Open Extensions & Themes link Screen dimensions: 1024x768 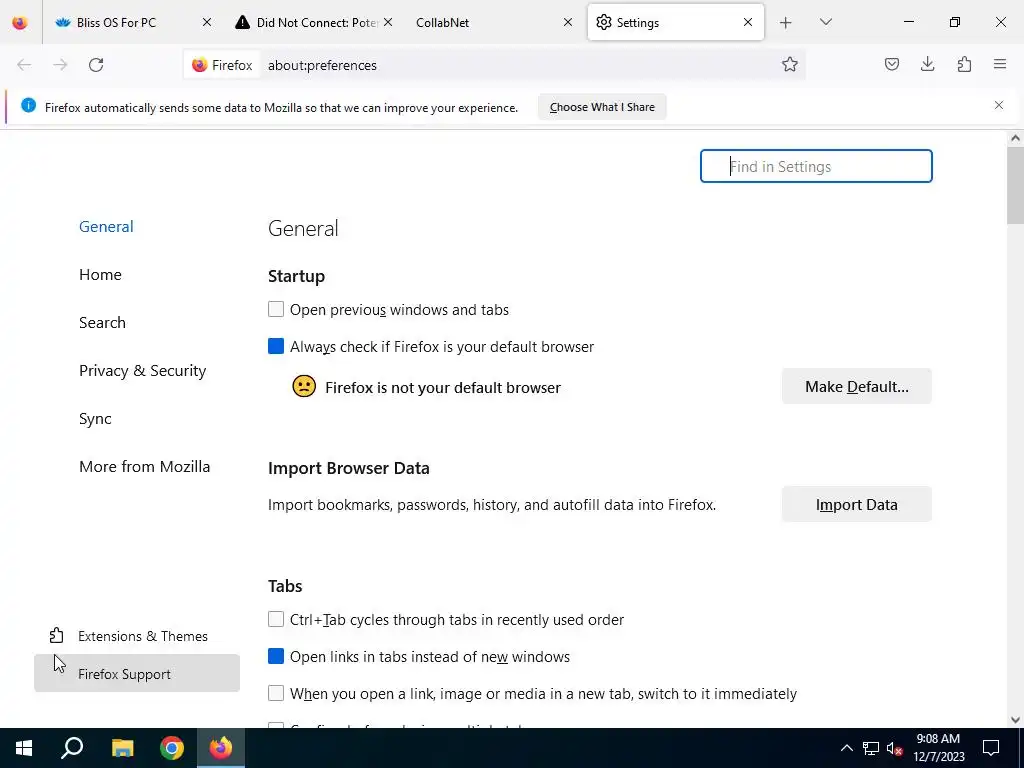136,635
